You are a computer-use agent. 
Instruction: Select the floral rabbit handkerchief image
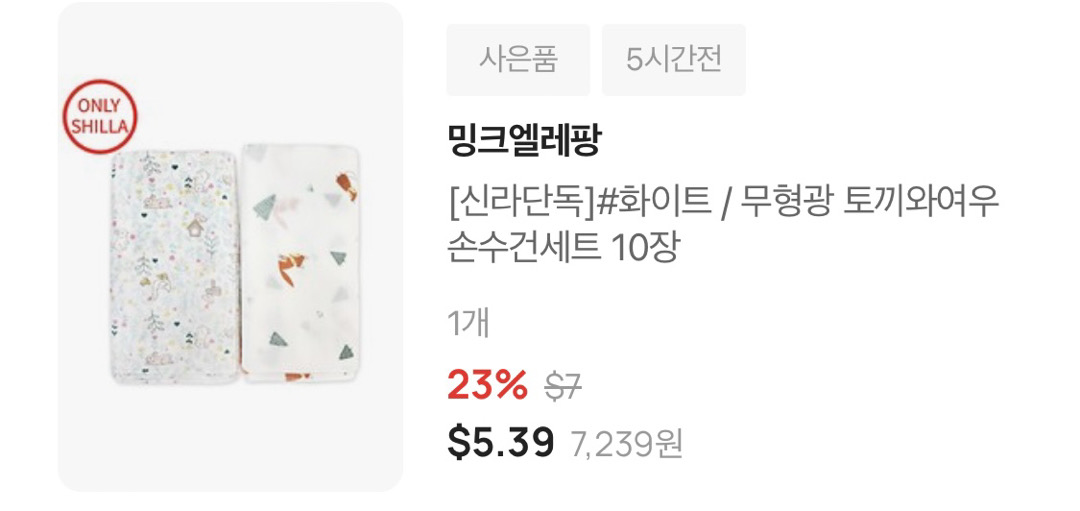[175, 267]
